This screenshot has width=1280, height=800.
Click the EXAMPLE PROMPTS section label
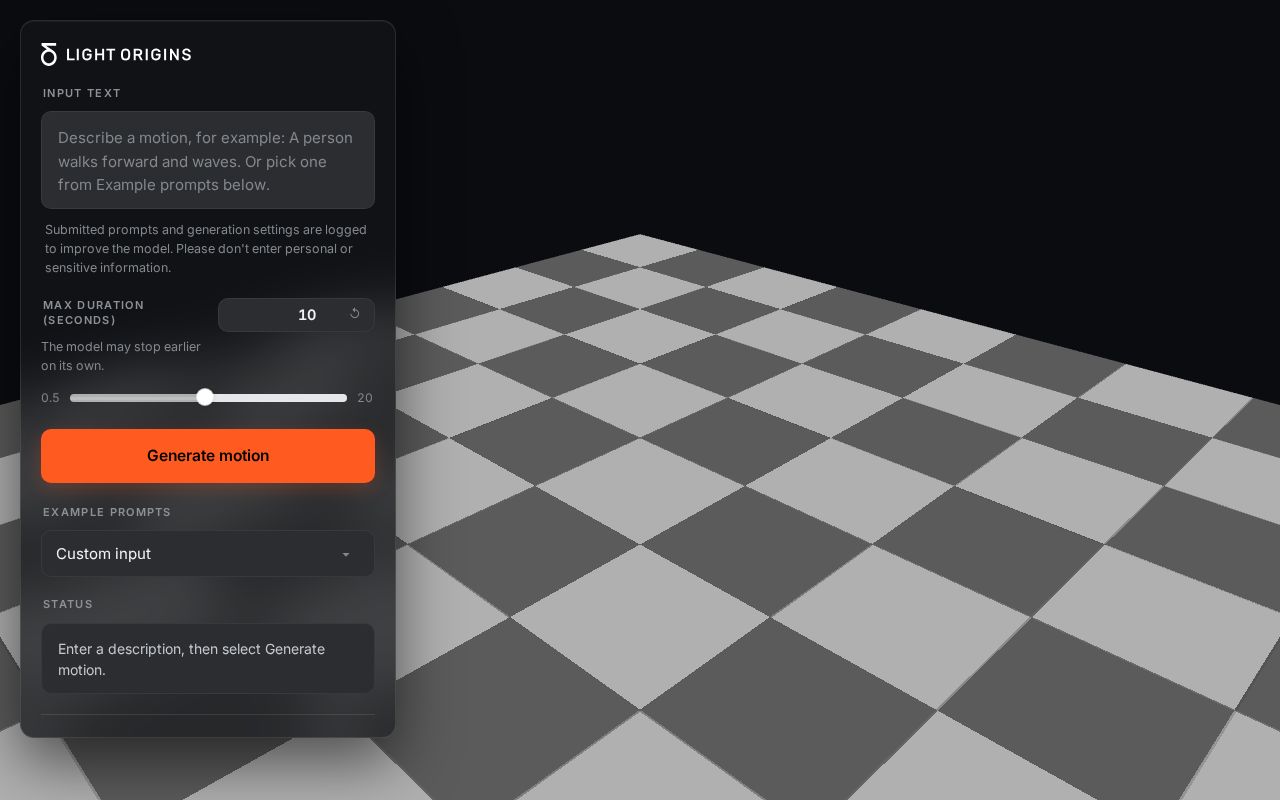point(107,512)
